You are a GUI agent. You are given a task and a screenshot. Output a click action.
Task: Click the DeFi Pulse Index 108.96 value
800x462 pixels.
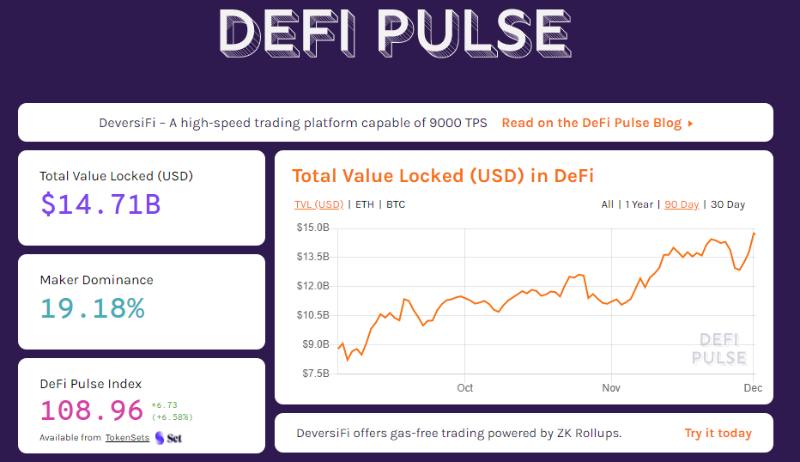pos(90,410)
